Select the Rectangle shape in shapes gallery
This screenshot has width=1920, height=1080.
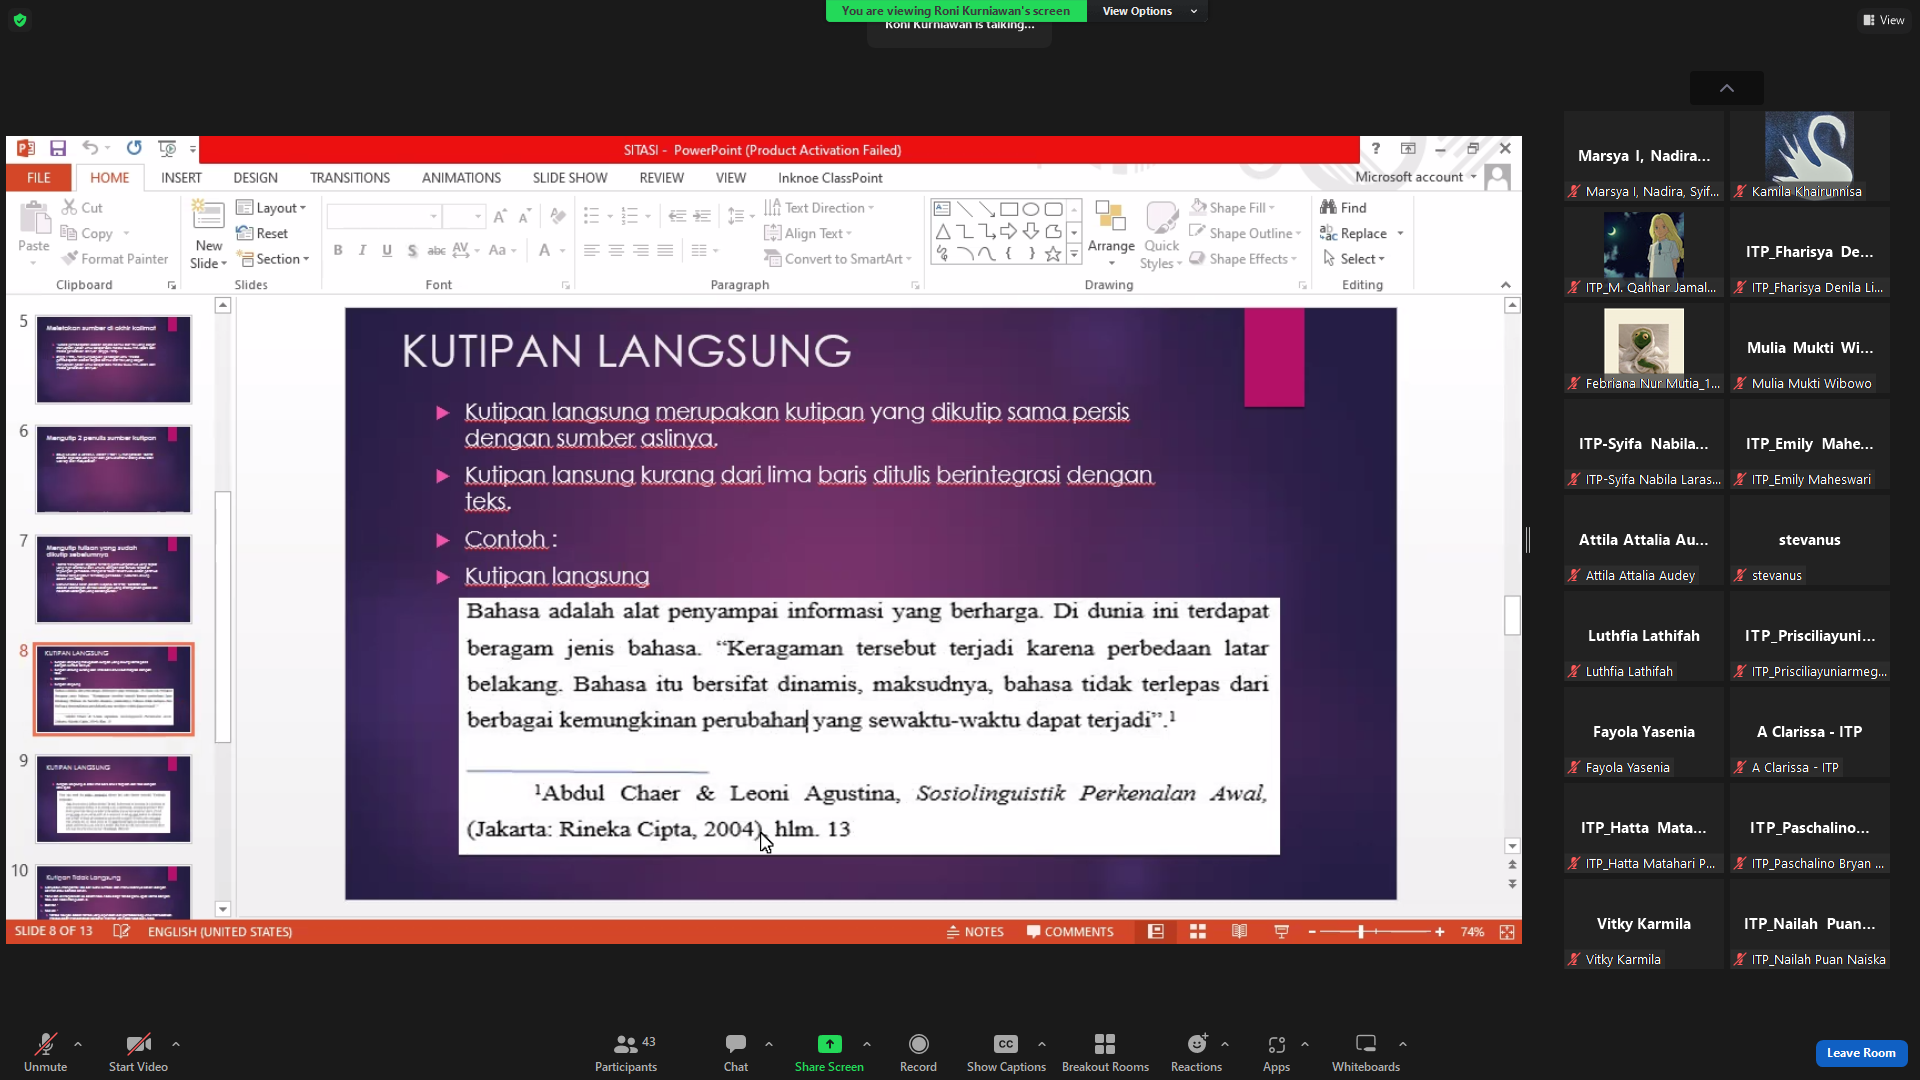(1009, 209)
